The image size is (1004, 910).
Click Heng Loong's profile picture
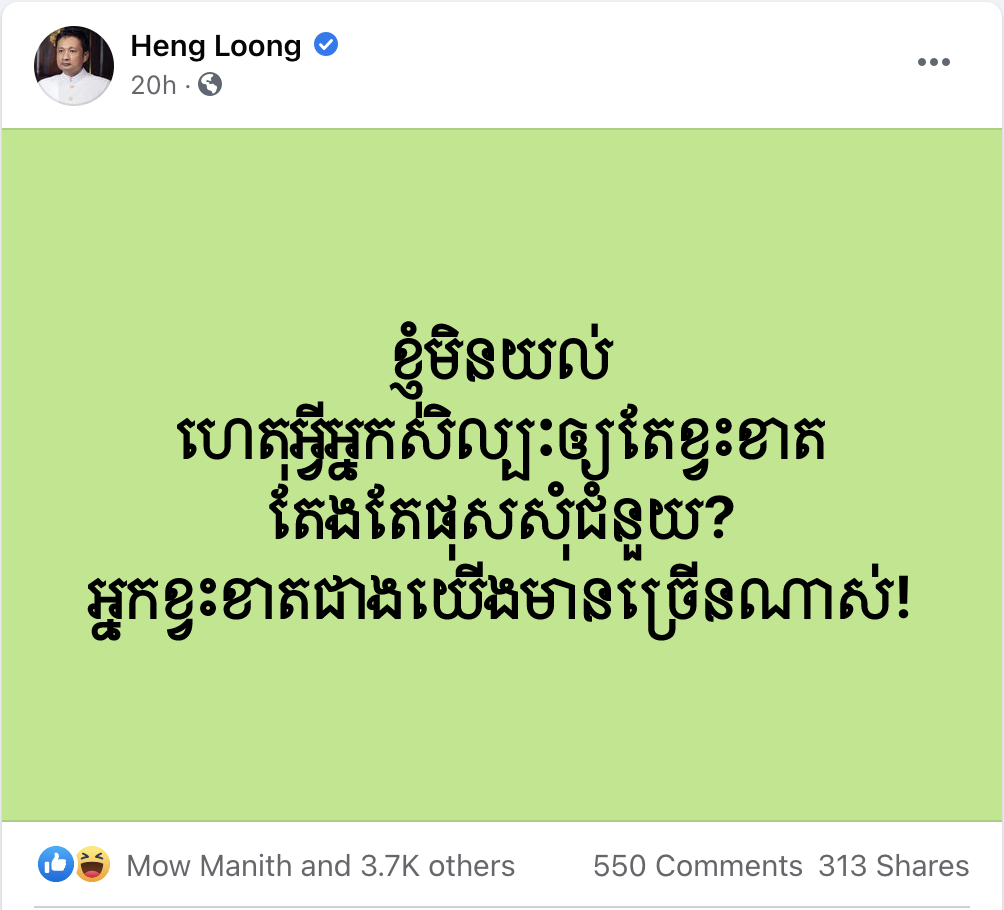pyautogui.click(x=74, y=66)
